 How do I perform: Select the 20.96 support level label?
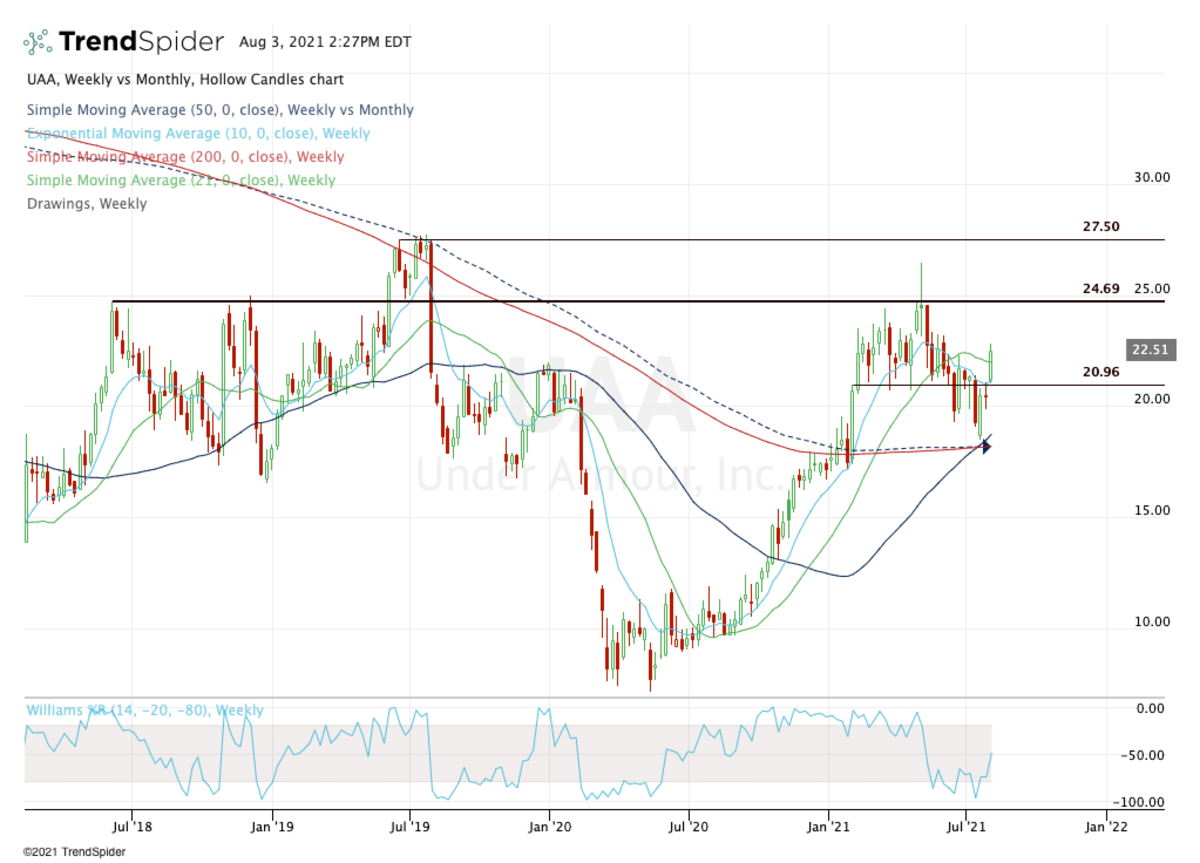point(1101,372)
